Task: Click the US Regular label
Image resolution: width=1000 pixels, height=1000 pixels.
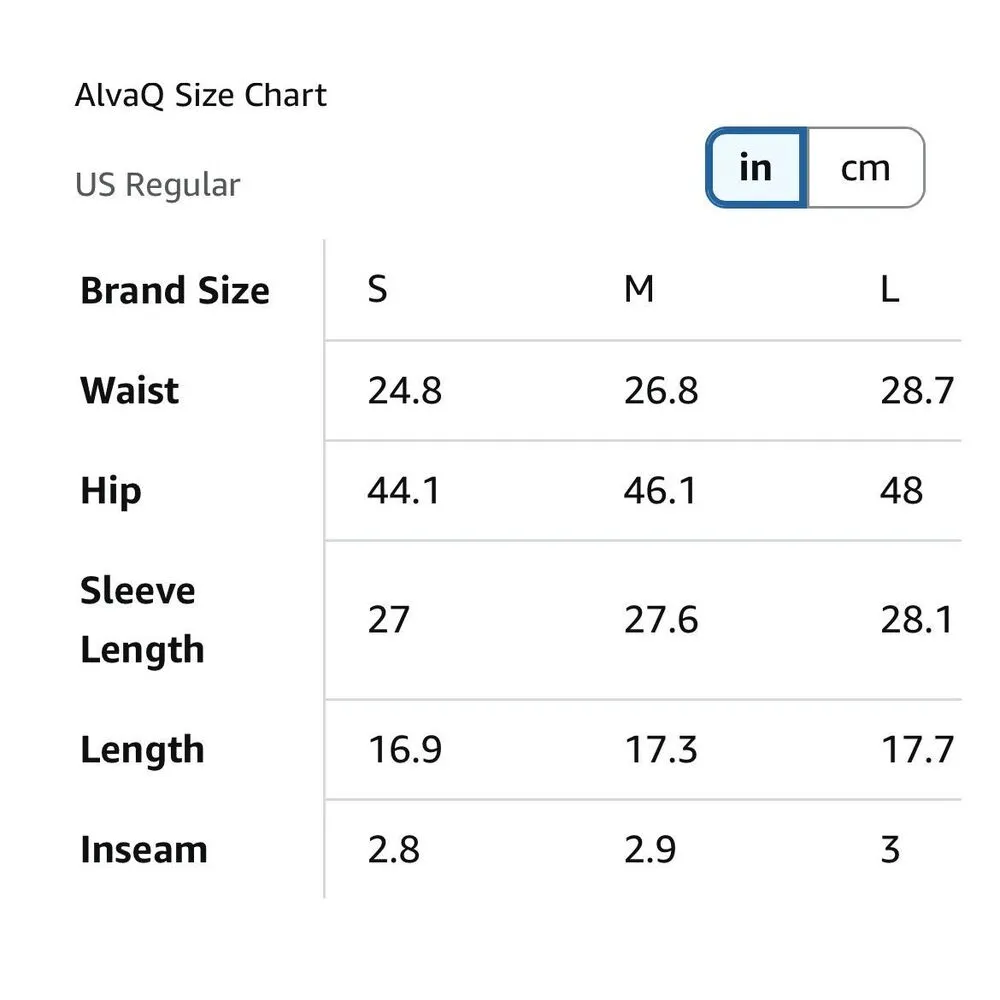Action: tap(158, 186)
